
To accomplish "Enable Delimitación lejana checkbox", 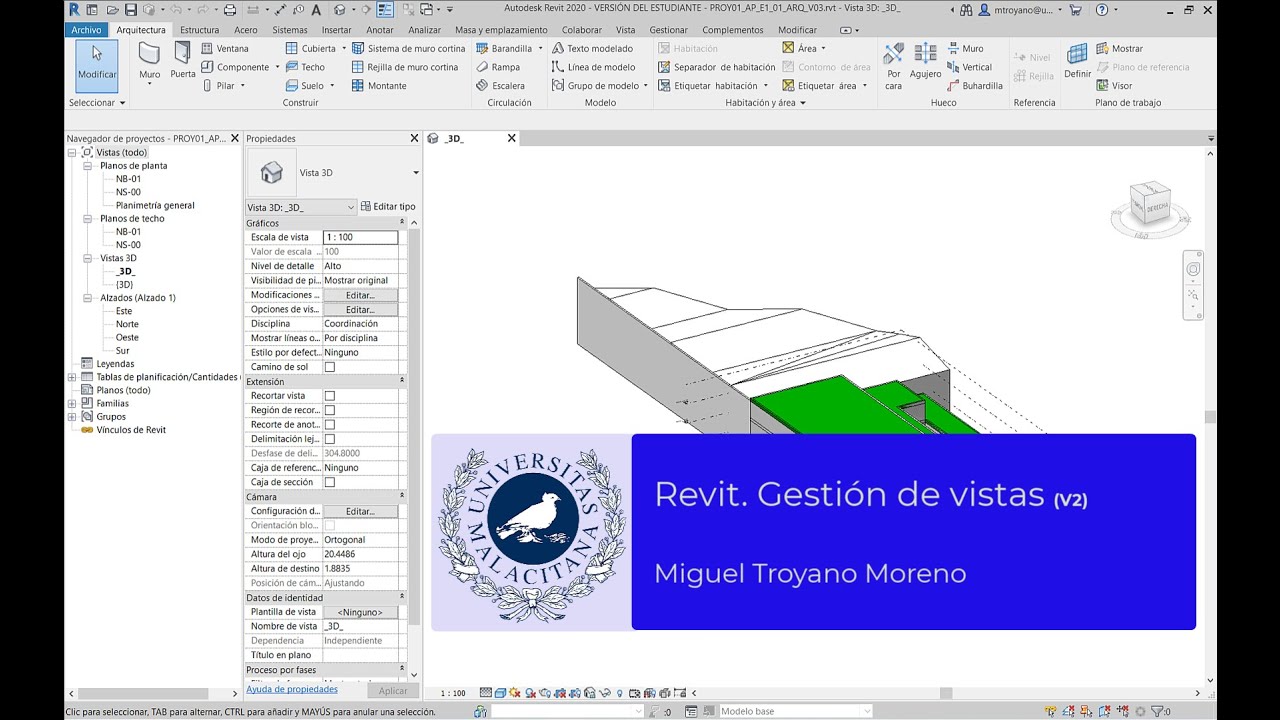I will tap(330, 439).
